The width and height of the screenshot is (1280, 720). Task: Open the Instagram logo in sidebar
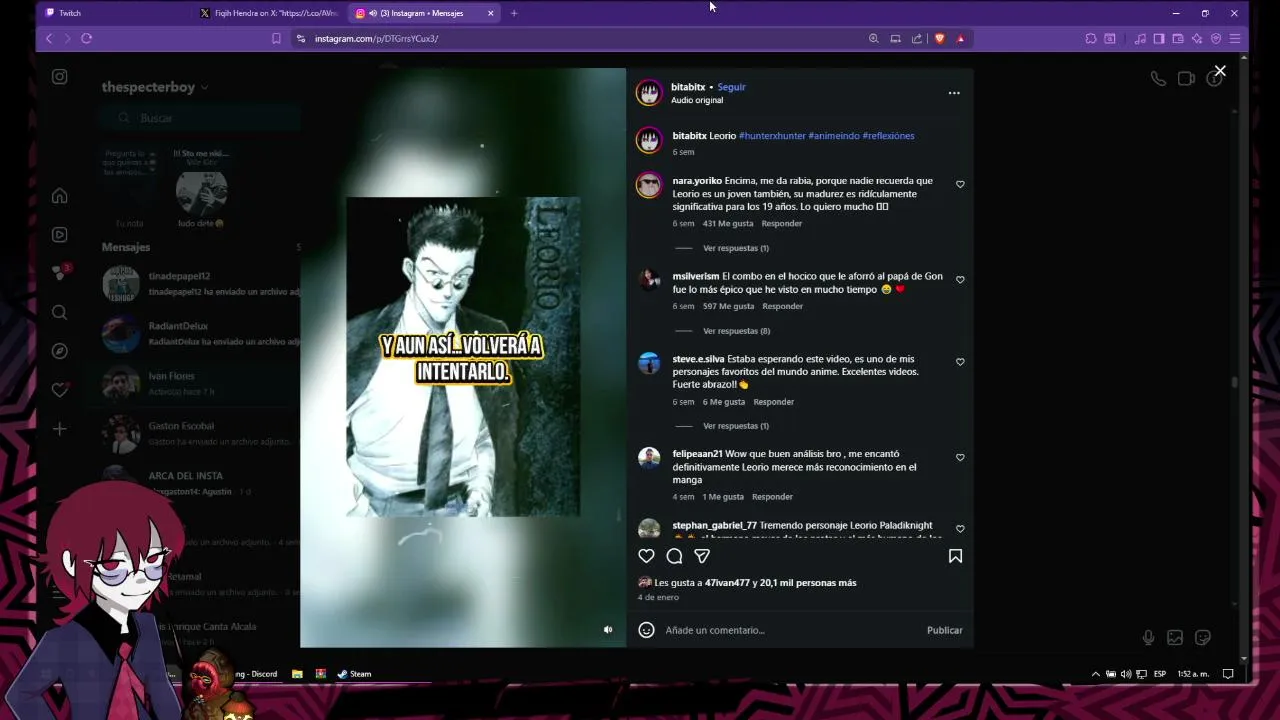60,77
